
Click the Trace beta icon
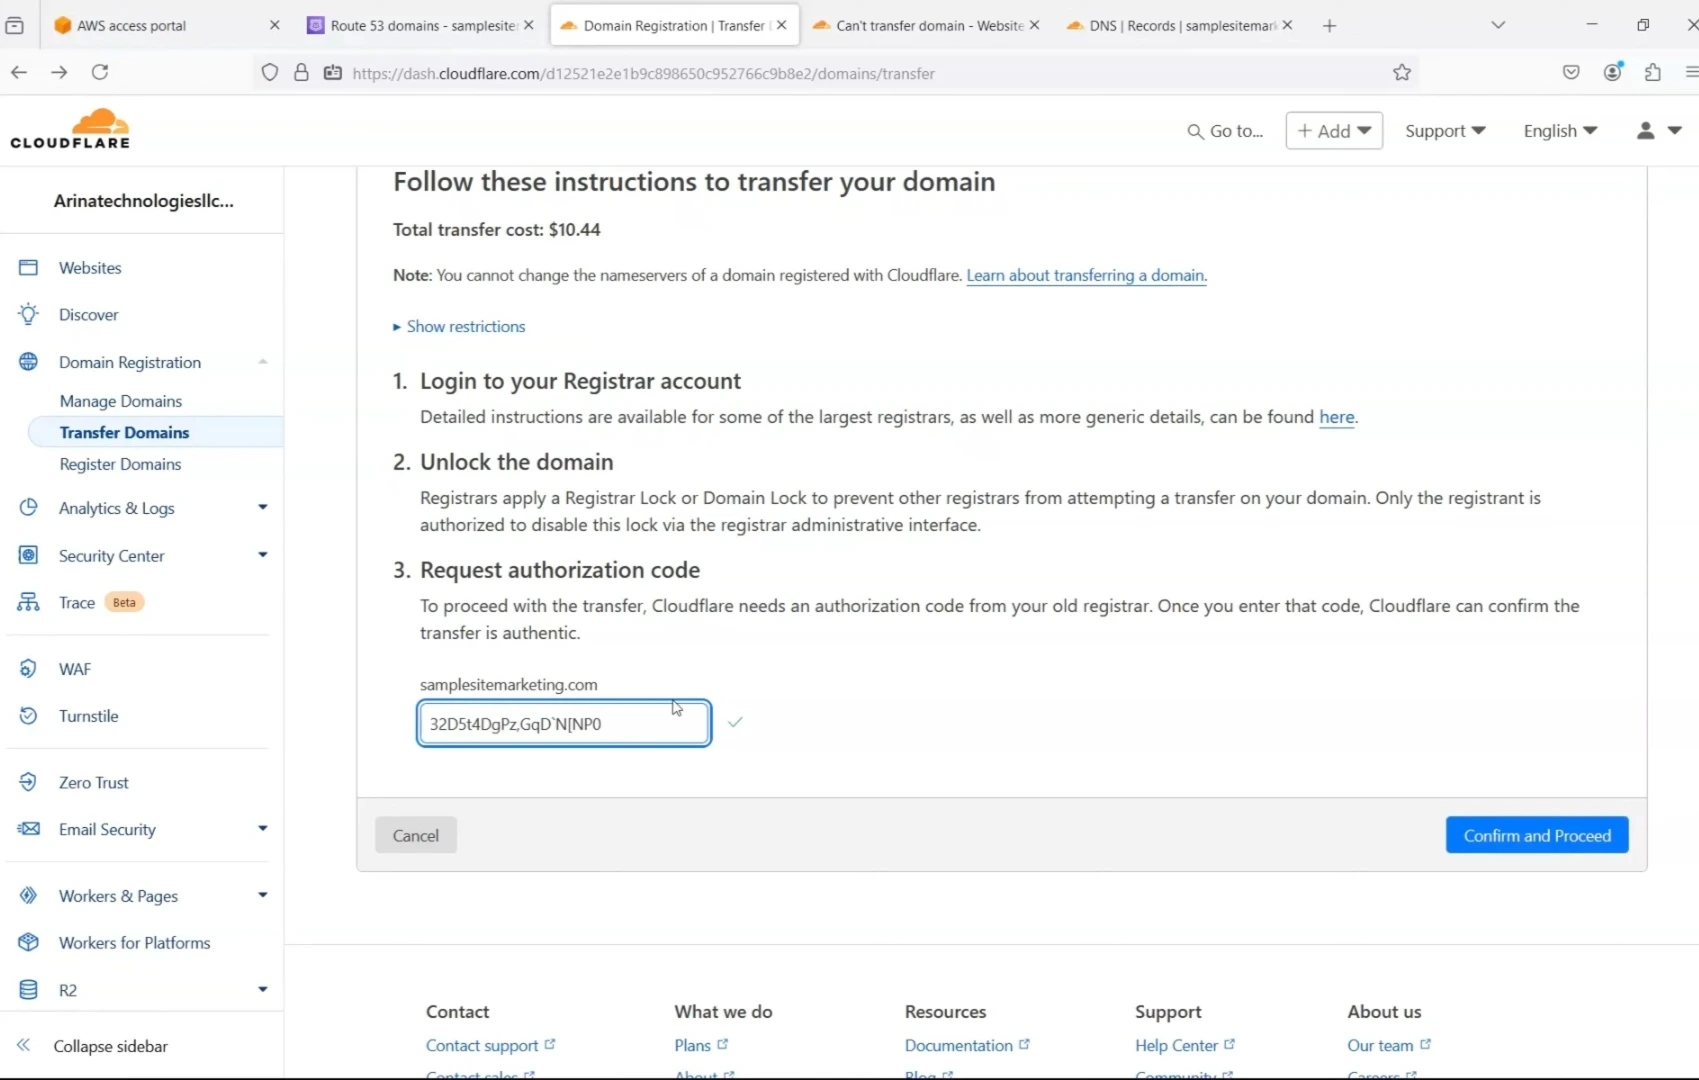coord(29,602)
